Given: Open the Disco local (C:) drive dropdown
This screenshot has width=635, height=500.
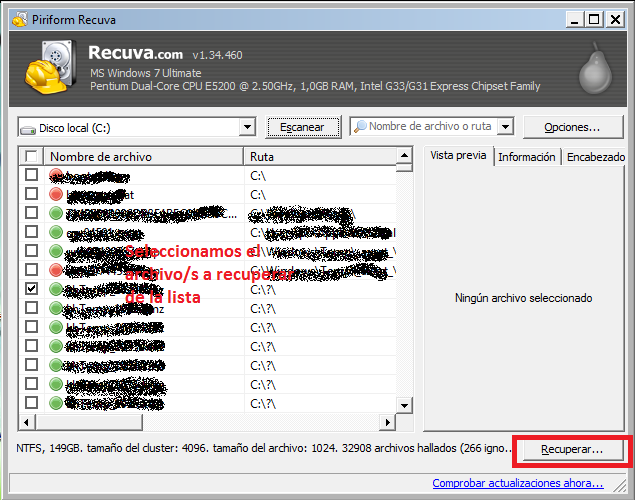Looking at the screenshot, I should 247,128.
